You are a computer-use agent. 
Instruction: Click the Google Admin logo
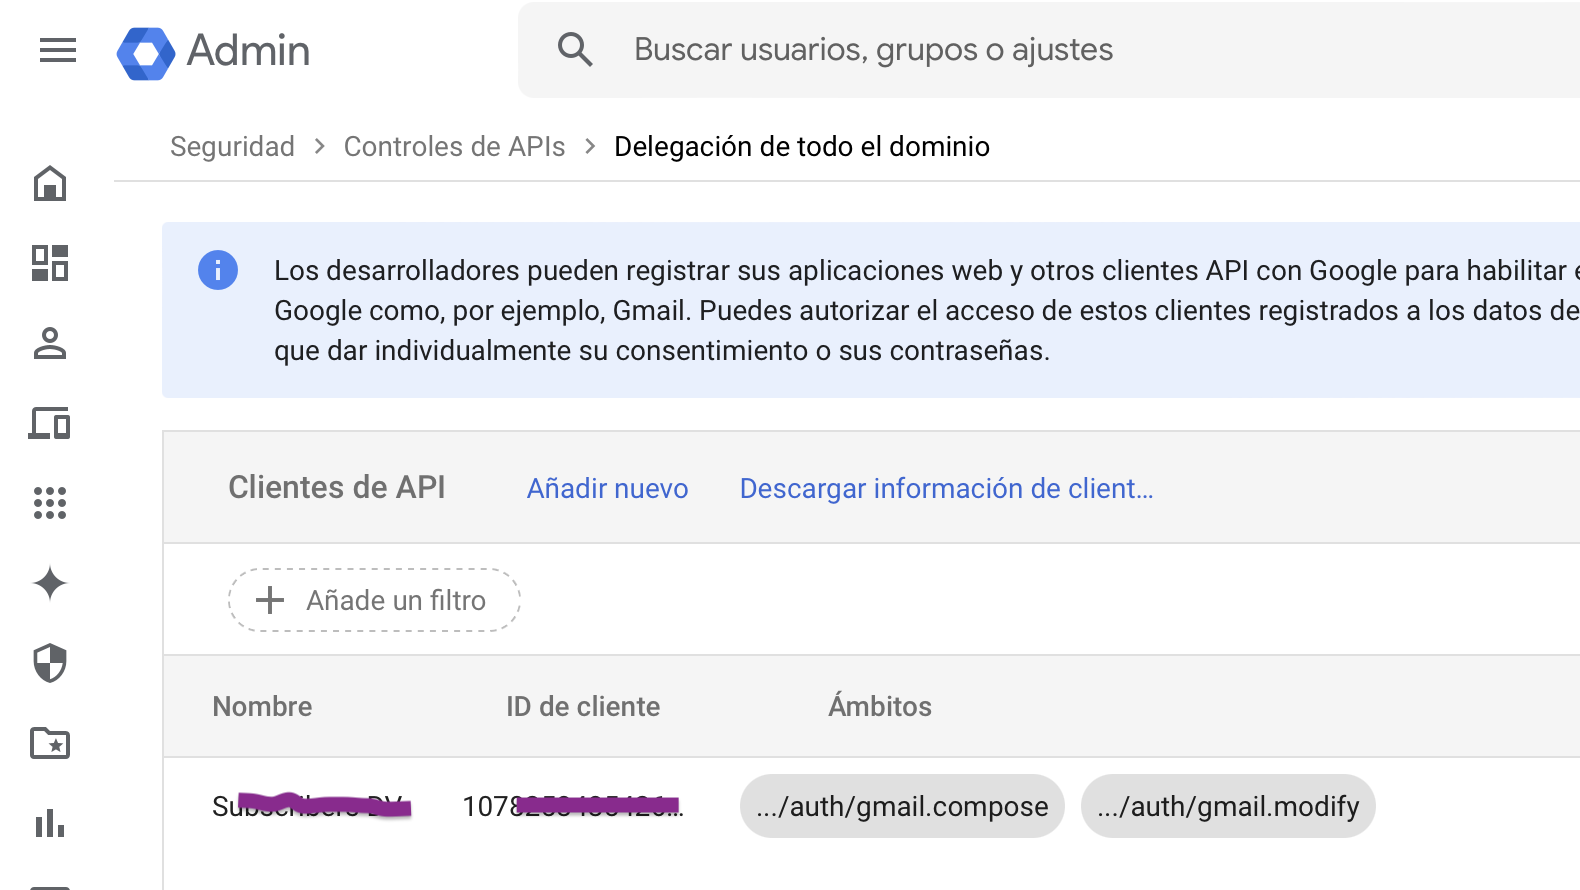[213, 52]
